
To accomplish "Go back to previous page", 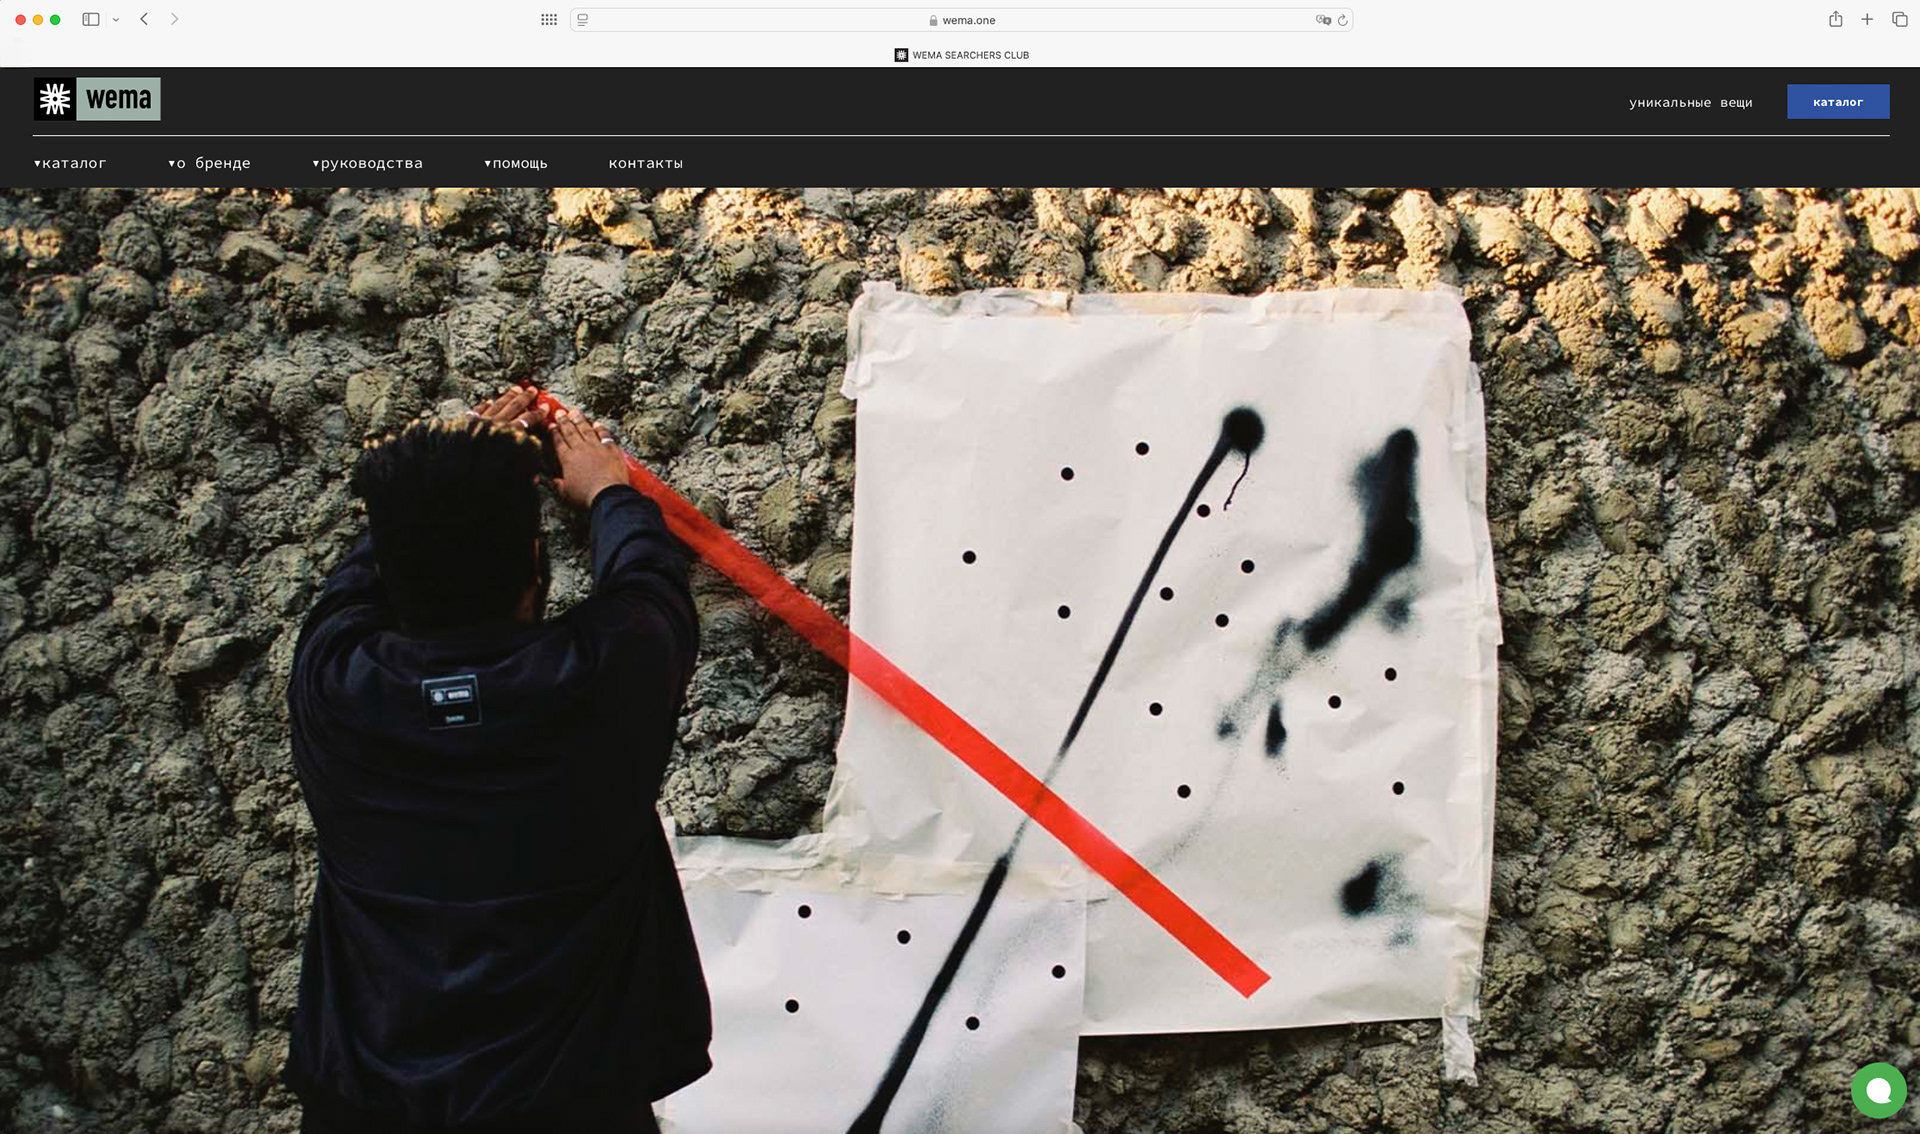I will tap(144, 19).
